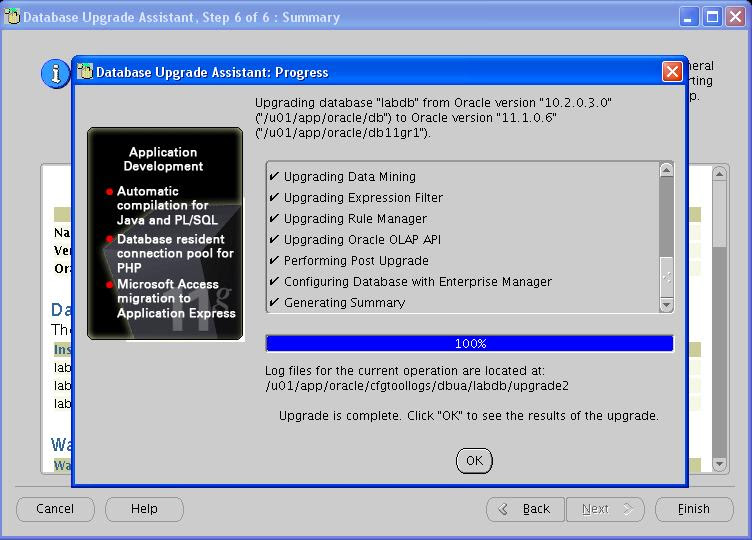Viewport: 752px width, 540px height.
Task: Click the log path /u01/app/oracle/cfgtoollogs/dbua/labdb/upgrade2
Action: pos(417,386)
